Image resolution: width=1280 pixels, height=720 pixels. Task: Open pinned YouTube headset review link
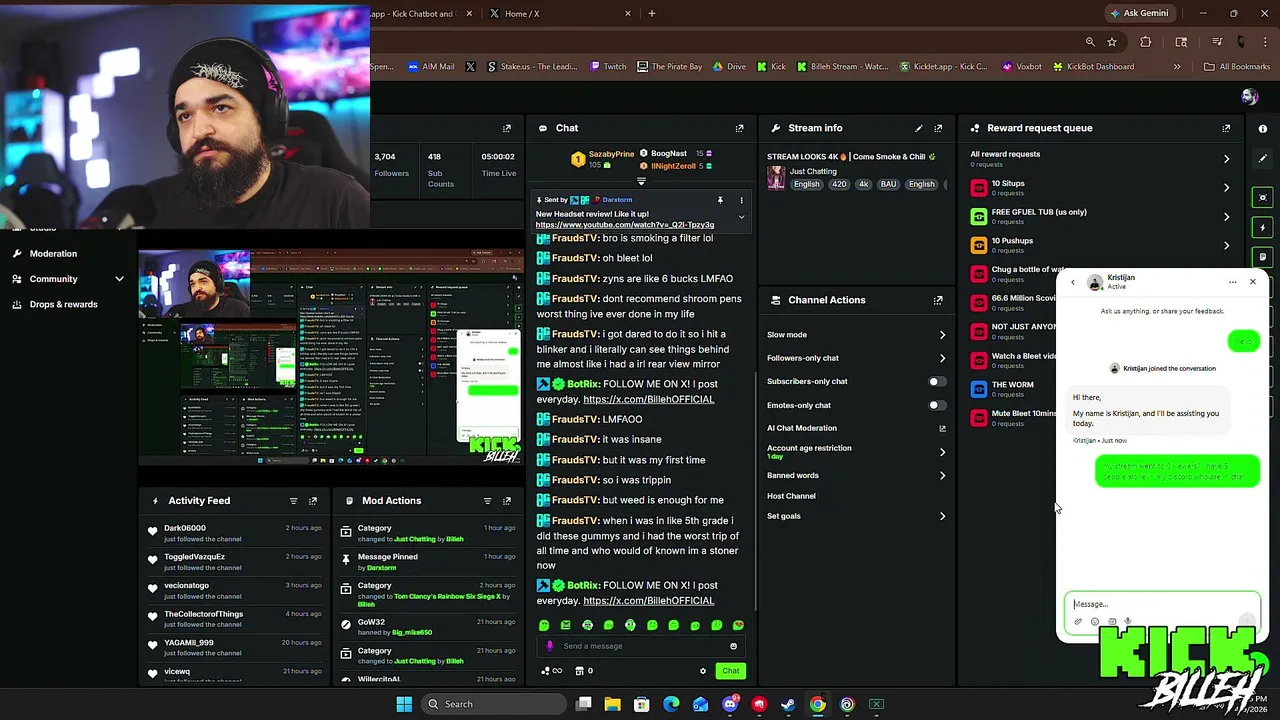click(x=625, y=225)
